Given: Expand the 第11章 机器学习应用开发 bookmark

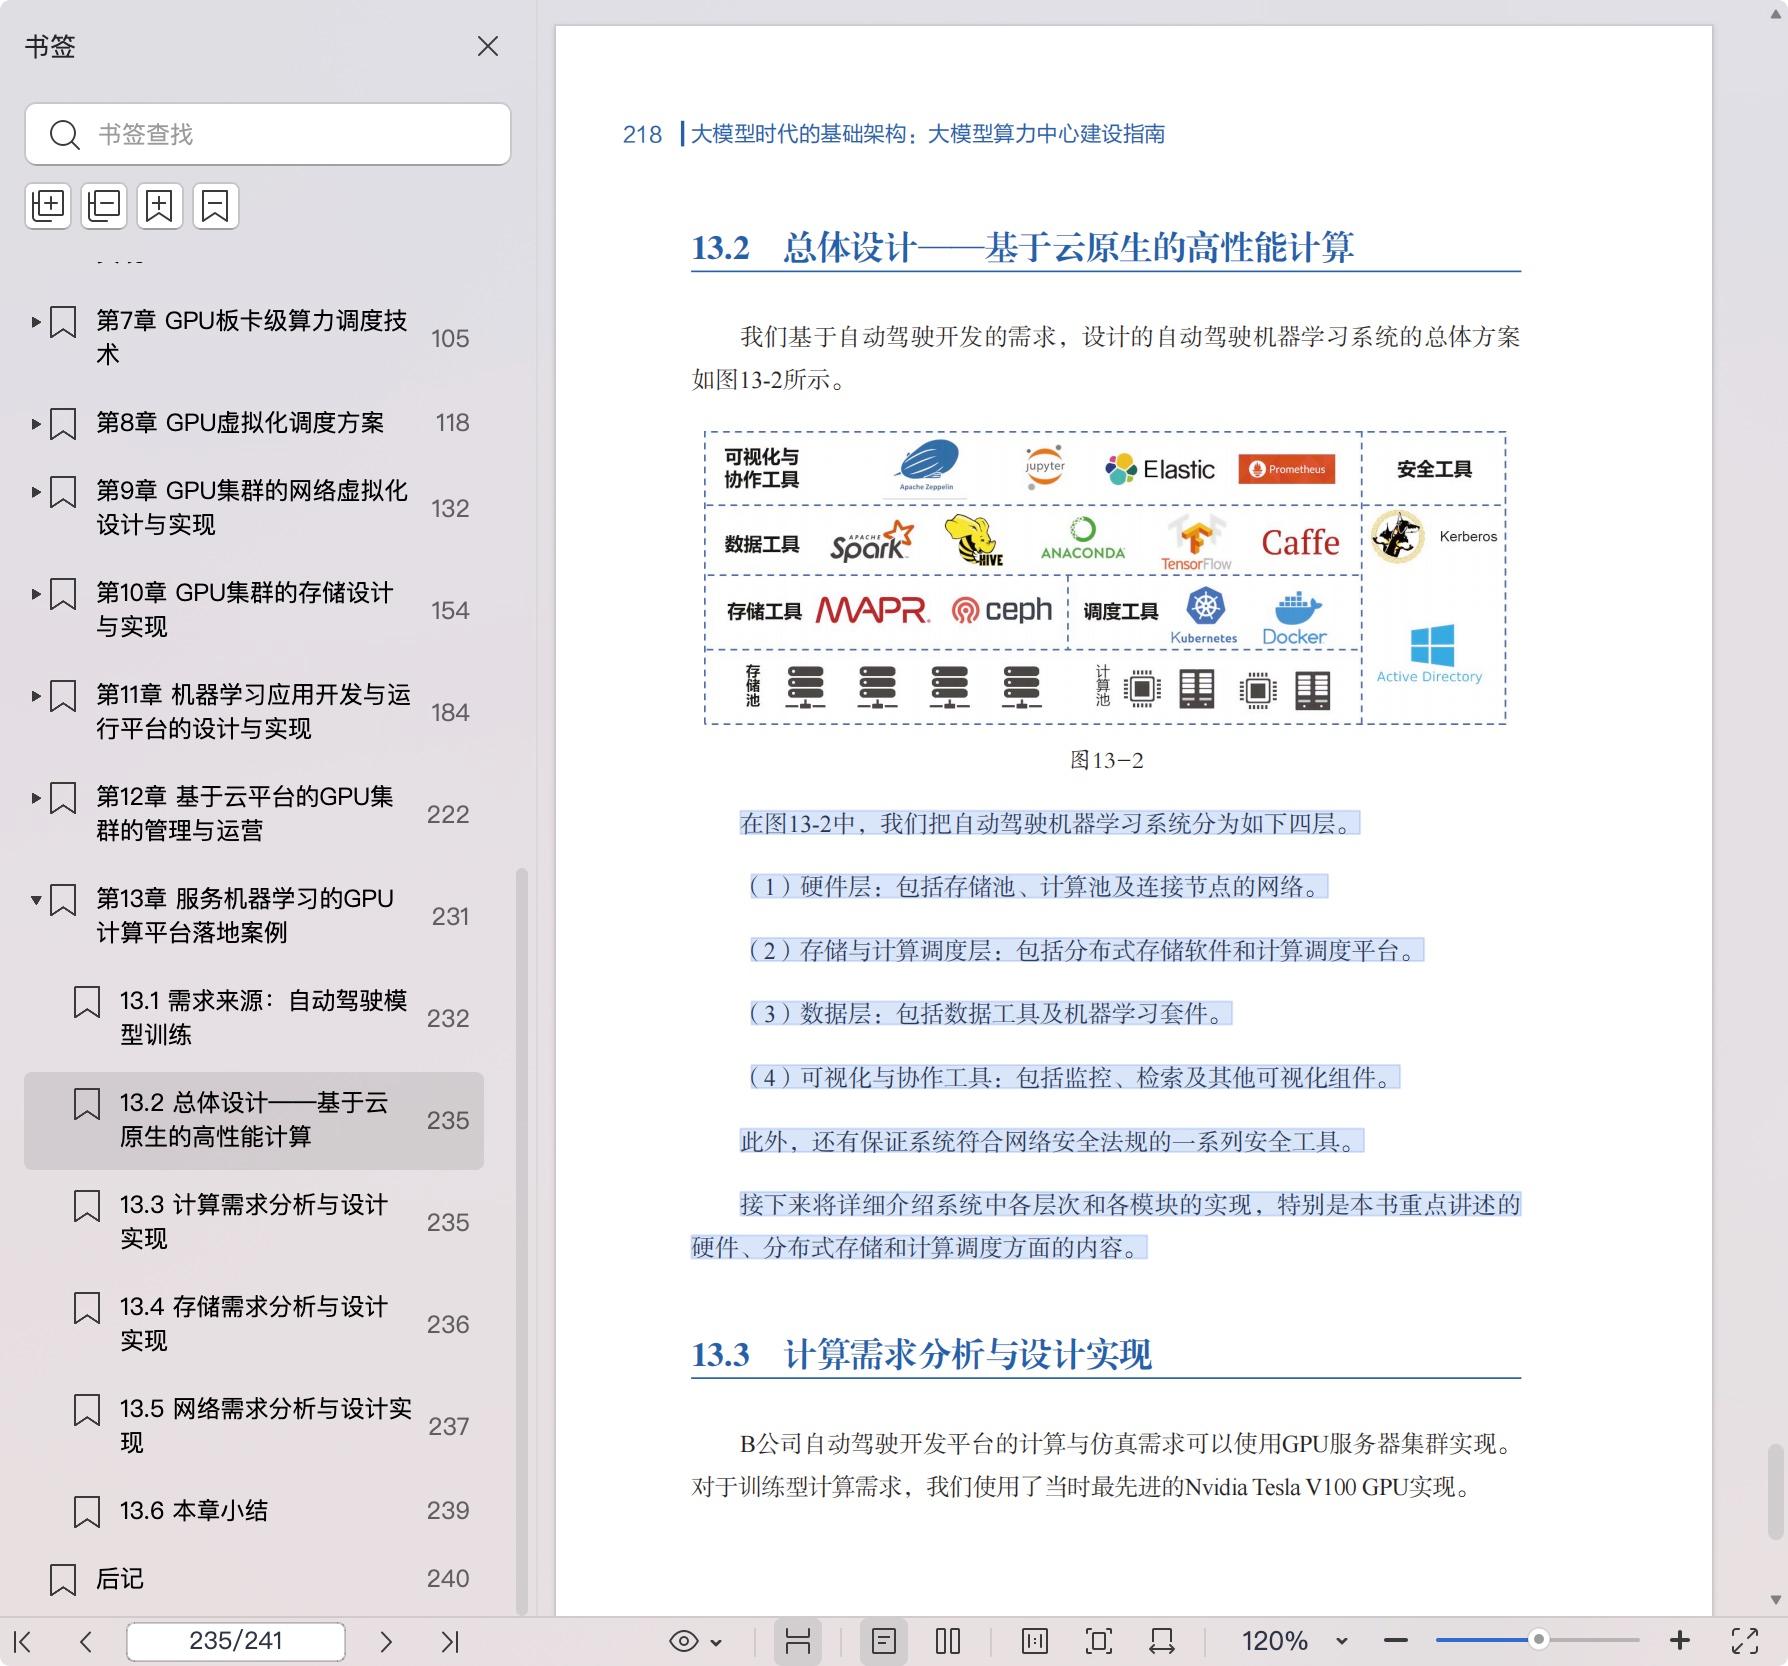Looking at the screenshot, I should pos(36,696).
